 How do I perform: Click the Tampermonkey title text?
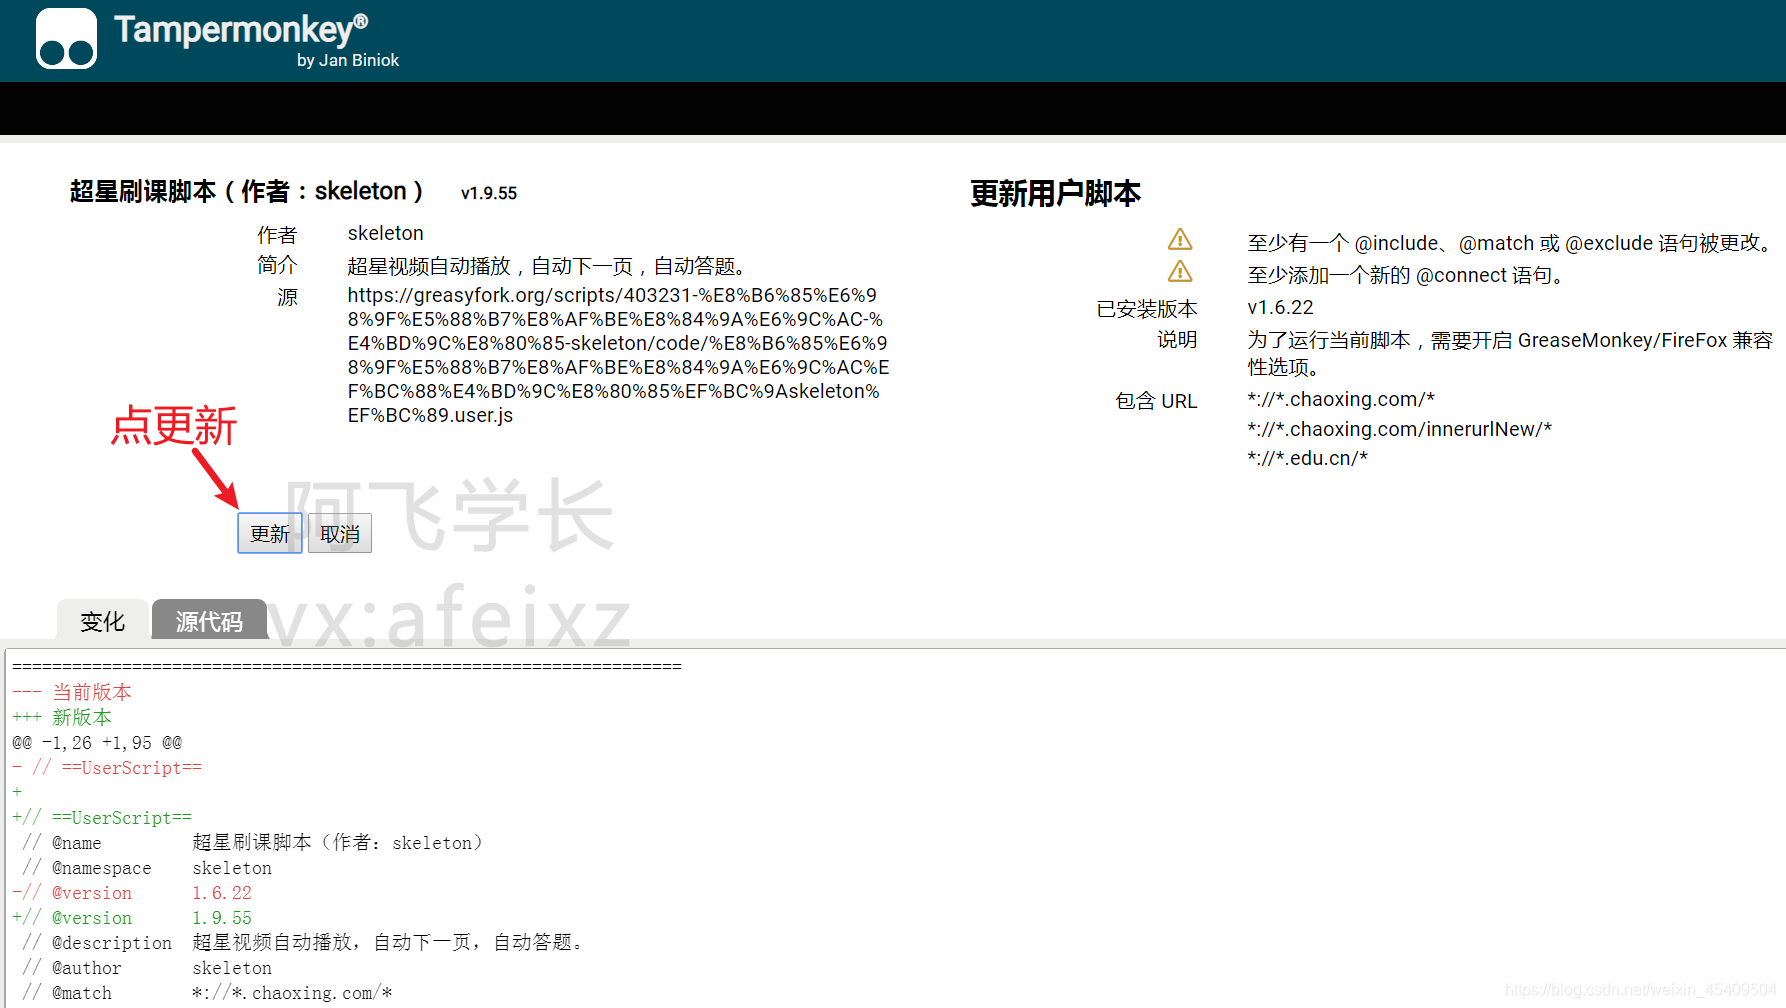(x=241, y=29)
